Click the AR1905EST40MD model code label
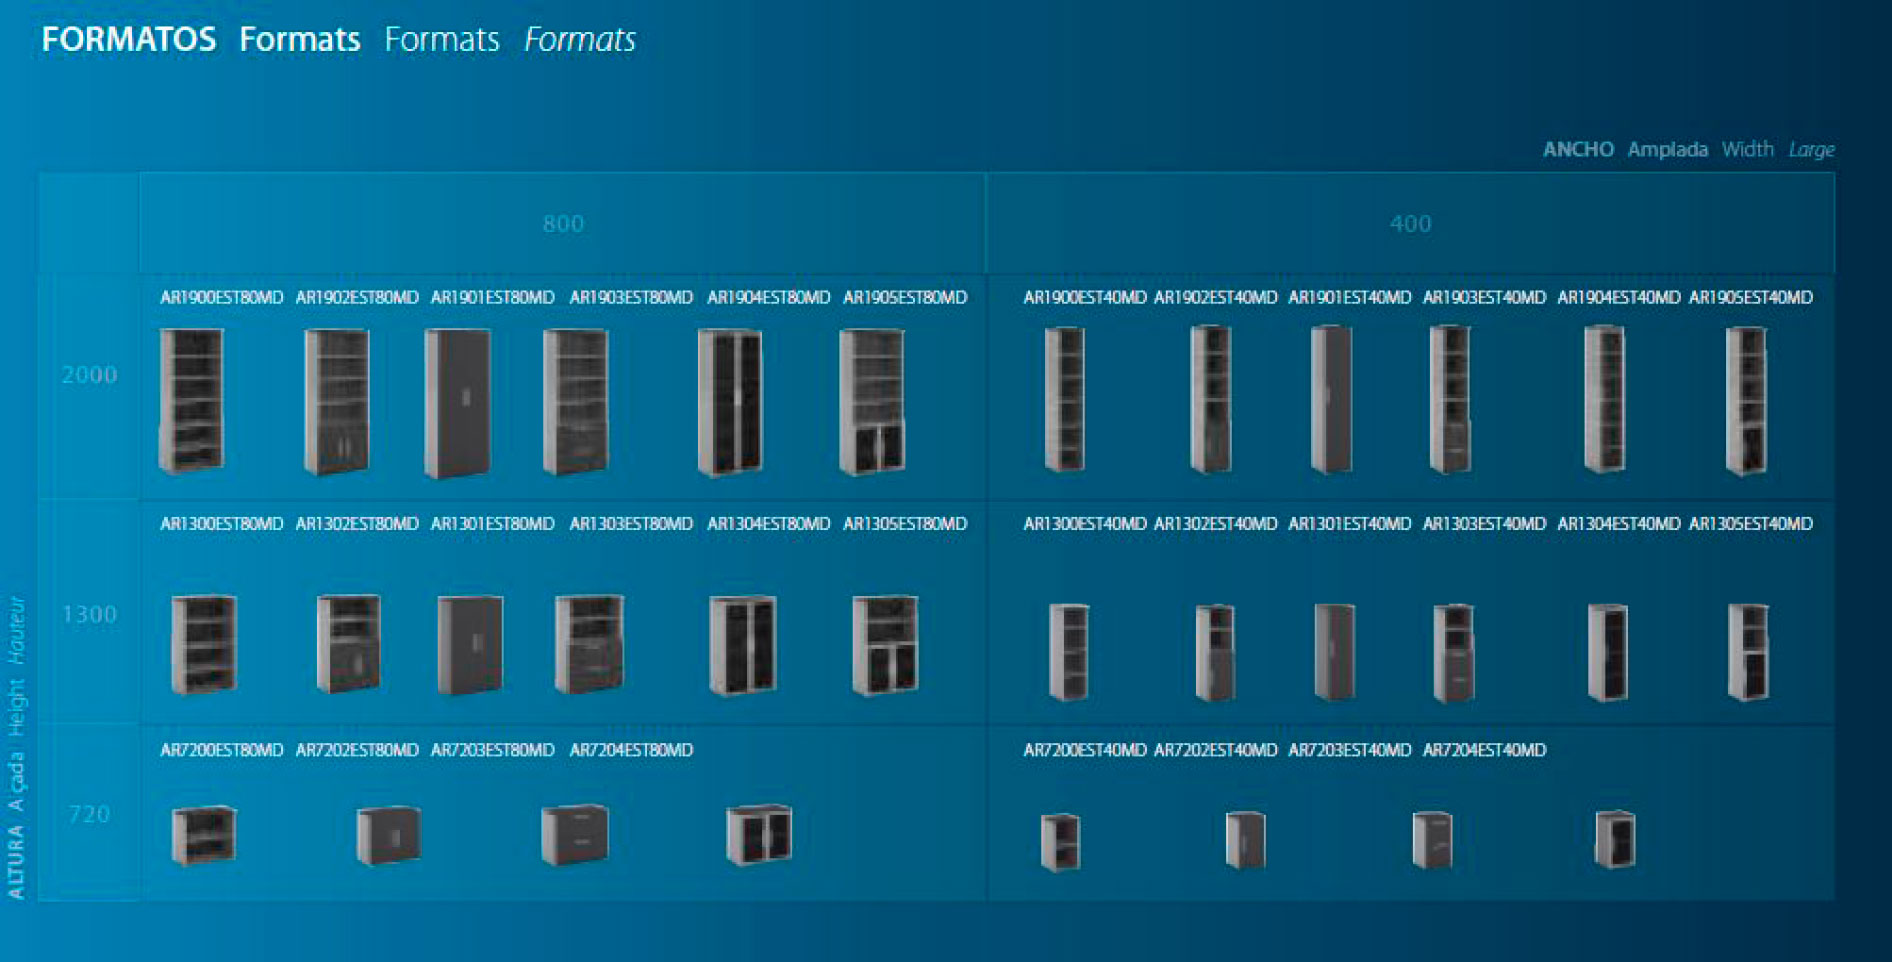The width and height of the screenshot is (1892, 962). [1750, 298]
